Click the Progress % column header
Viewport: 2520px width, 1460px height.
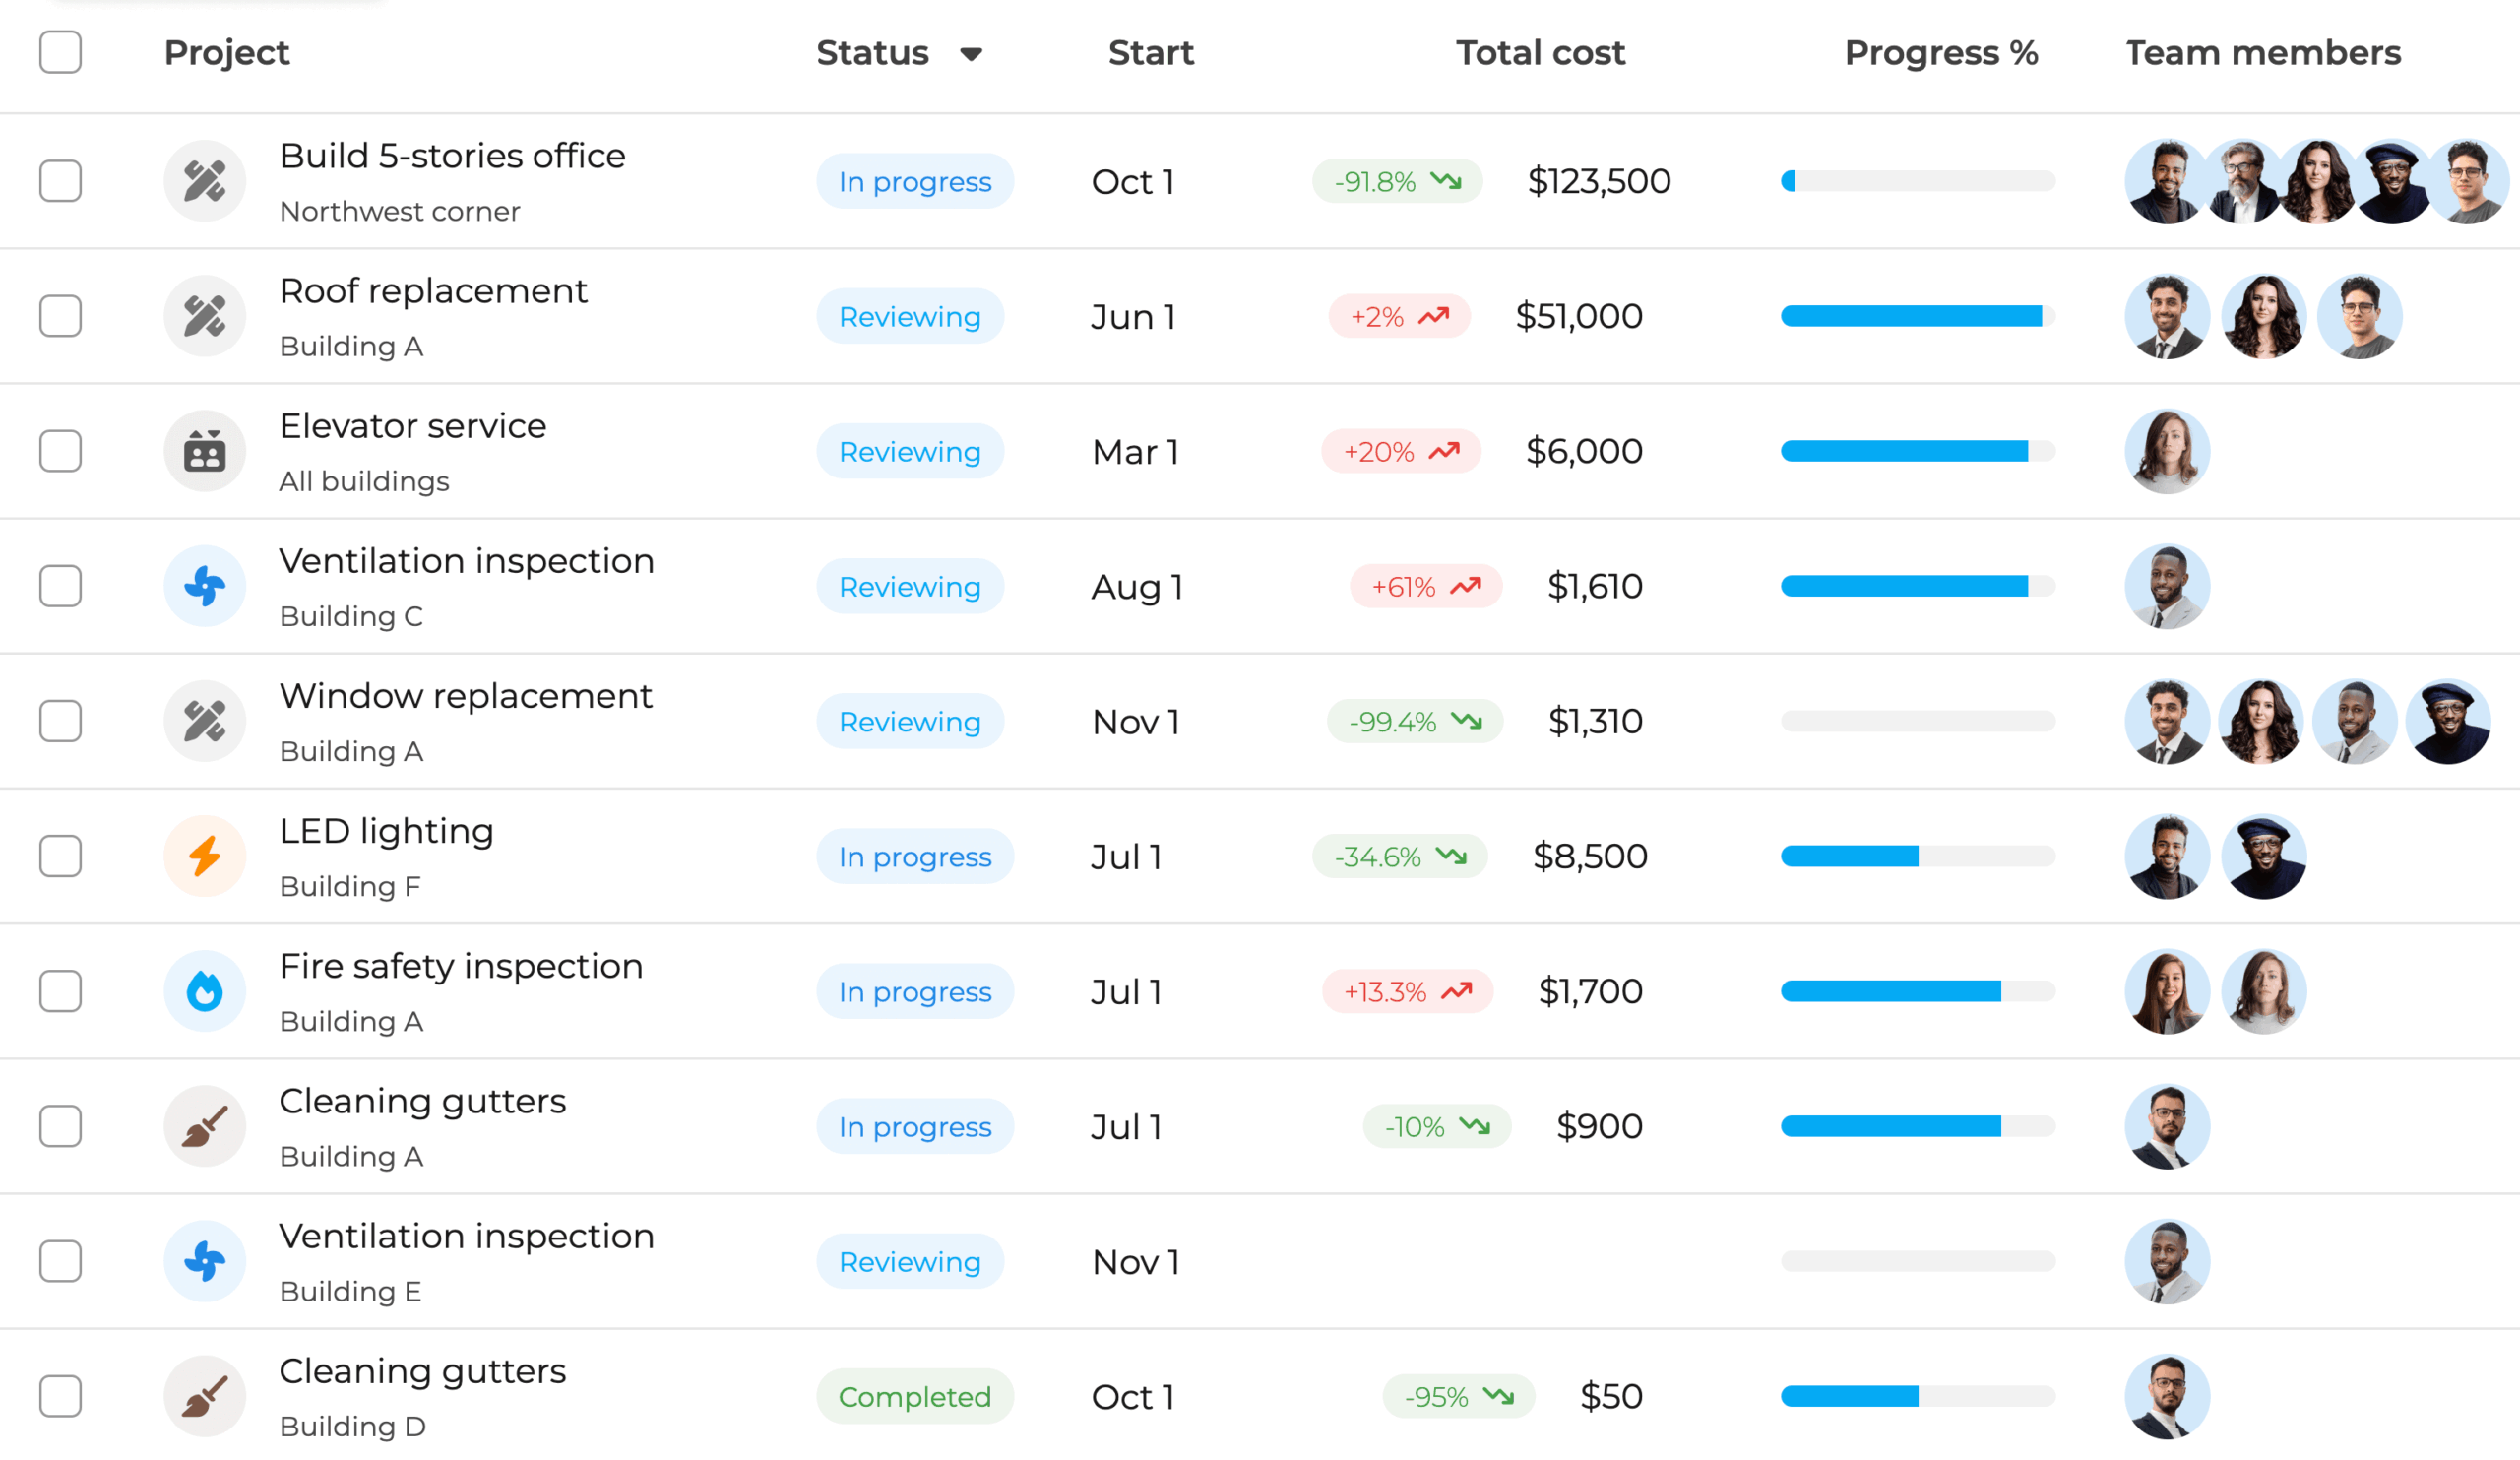(1940, 52)
